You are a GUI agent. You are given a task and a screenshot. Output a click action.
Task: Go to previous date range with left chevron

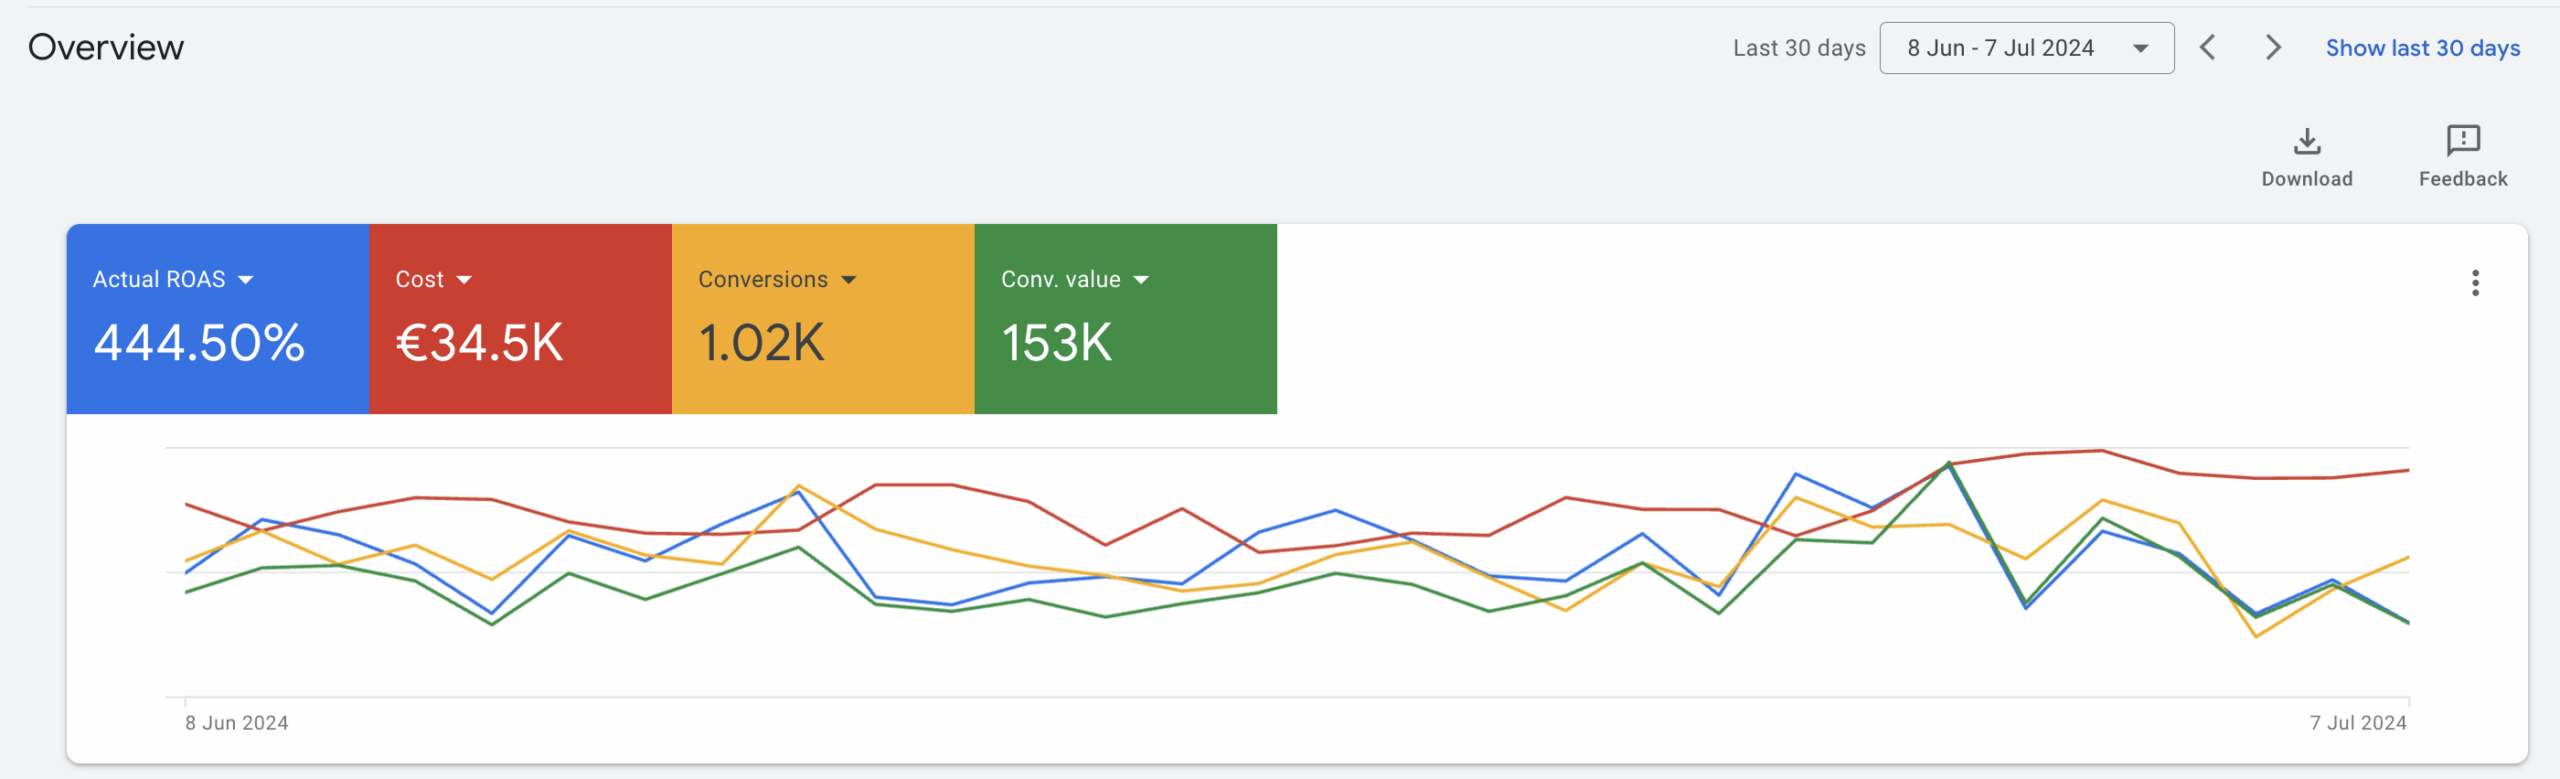pos(2208,48)
